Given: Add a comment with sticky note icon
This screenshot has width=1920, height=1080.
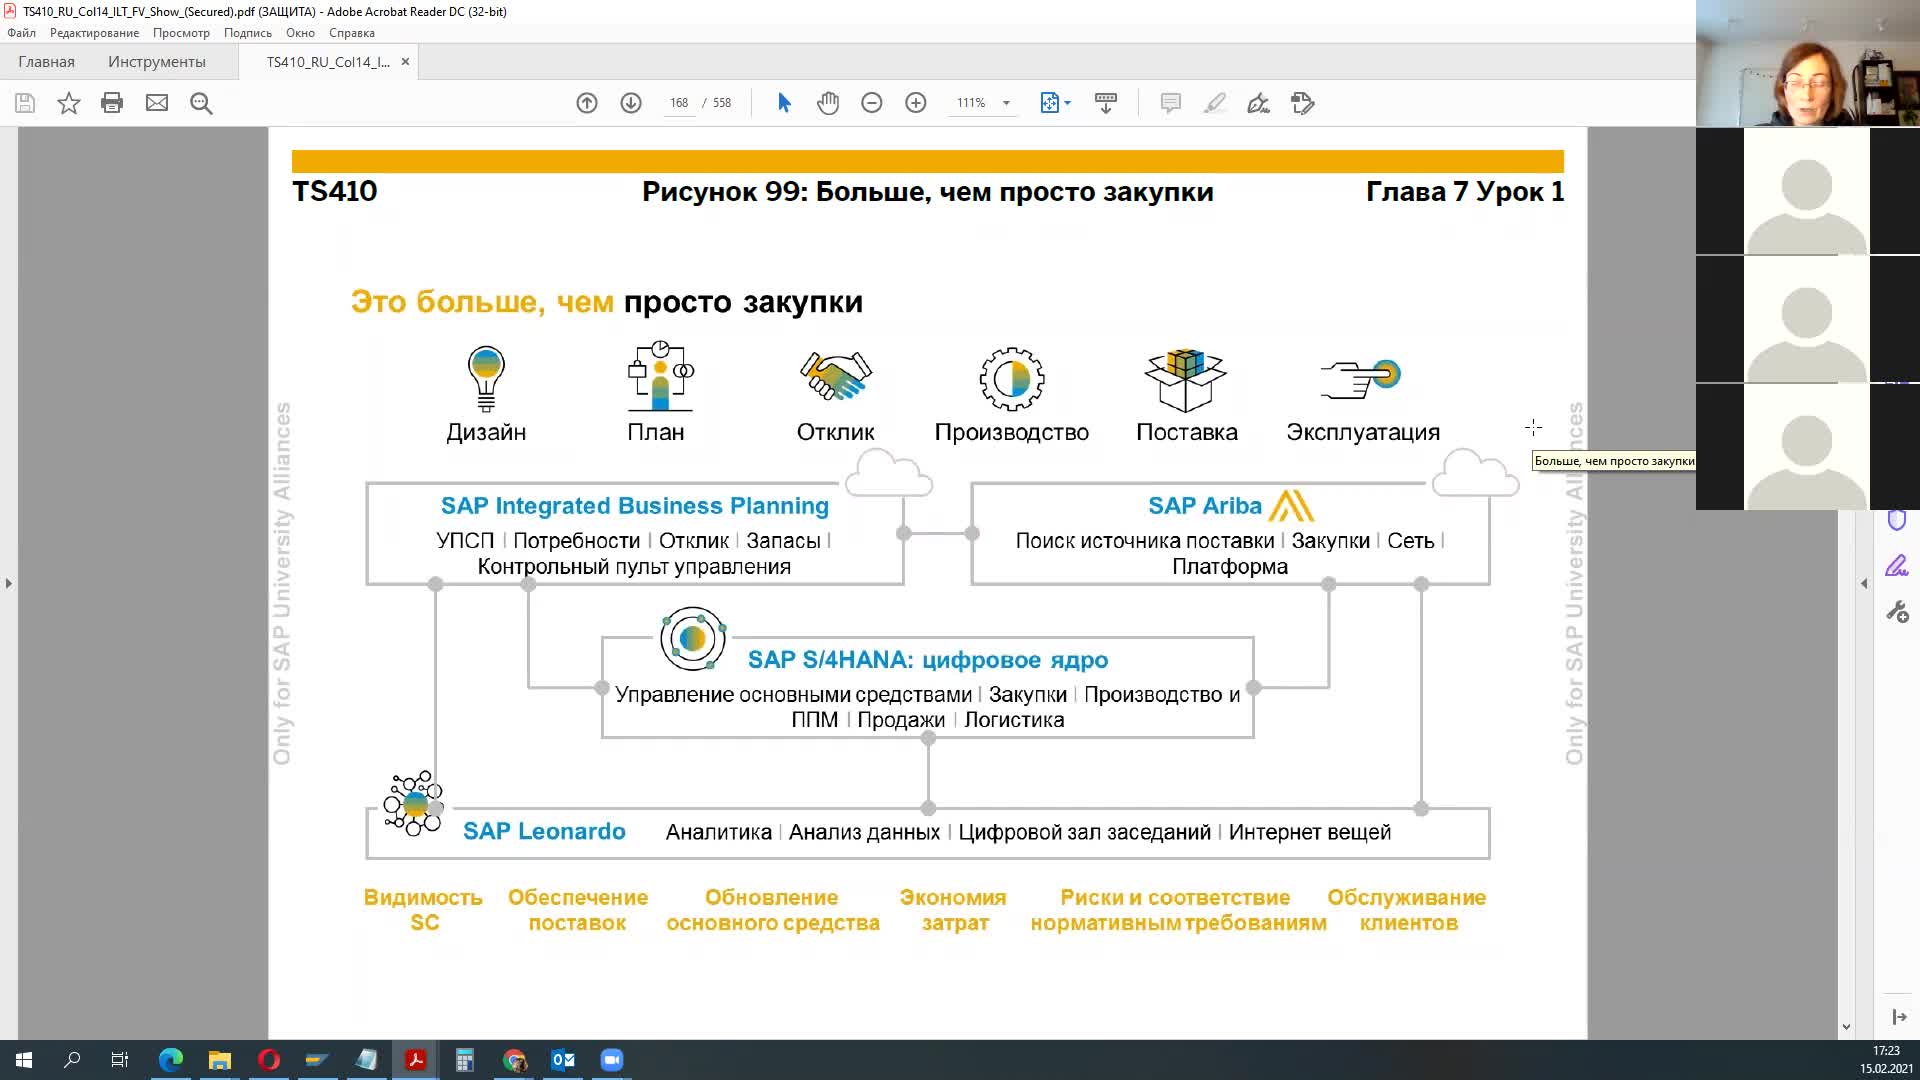Looking at the screenshot, I should coord(1171,103).
